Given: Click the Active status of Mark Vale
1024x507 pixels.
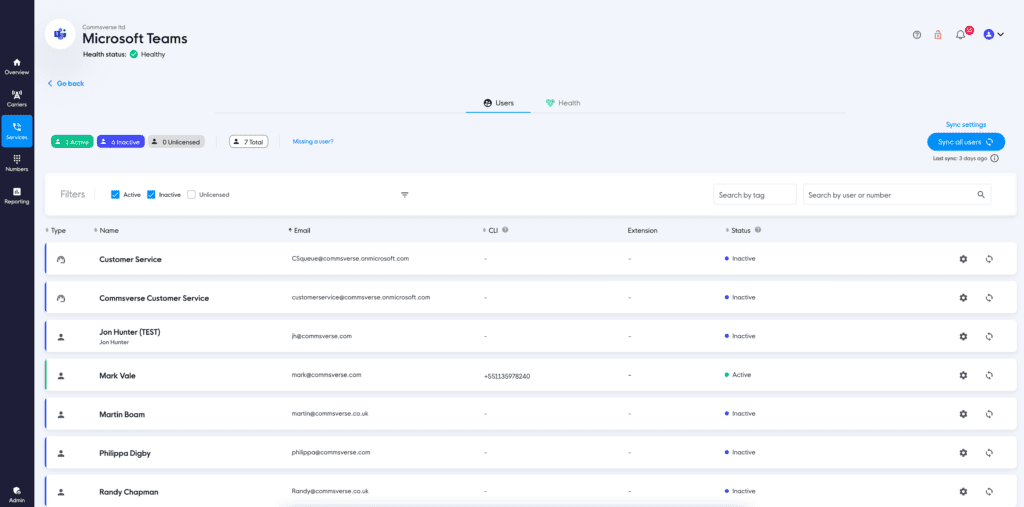Looking at the screenshot, I should point(738,375).
